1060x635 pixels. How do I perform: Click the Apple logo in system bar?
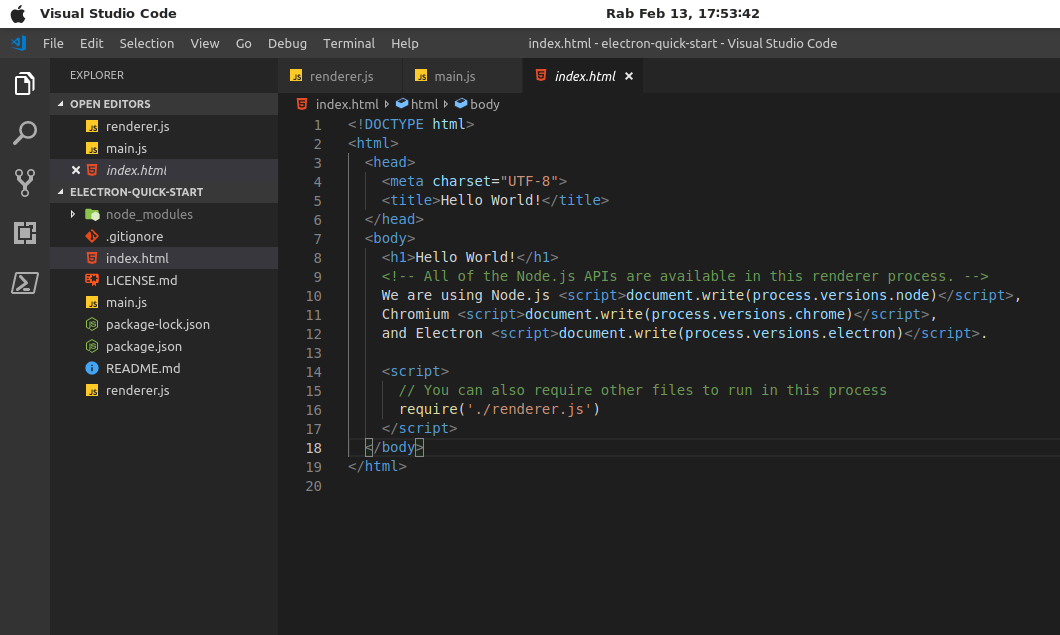[x=18, y=14]
